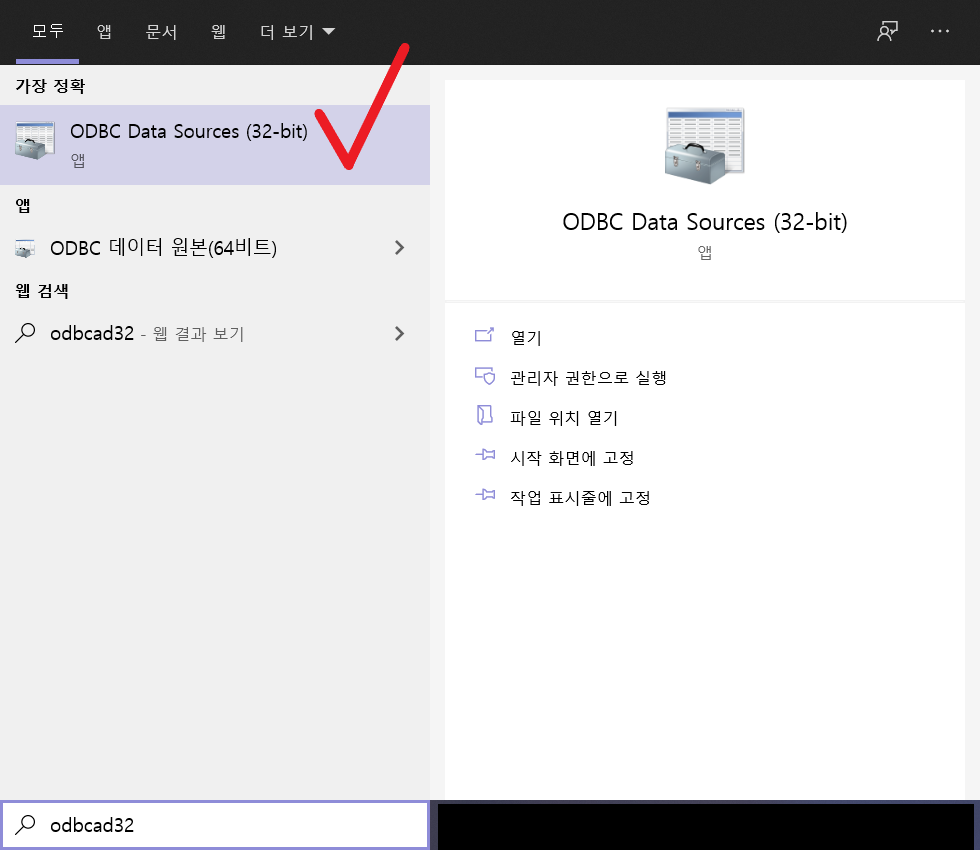This screenshot has height=850, width=980.
Task: Click magnifier icon beside odbcad32 web result
Action: (25, 332)
